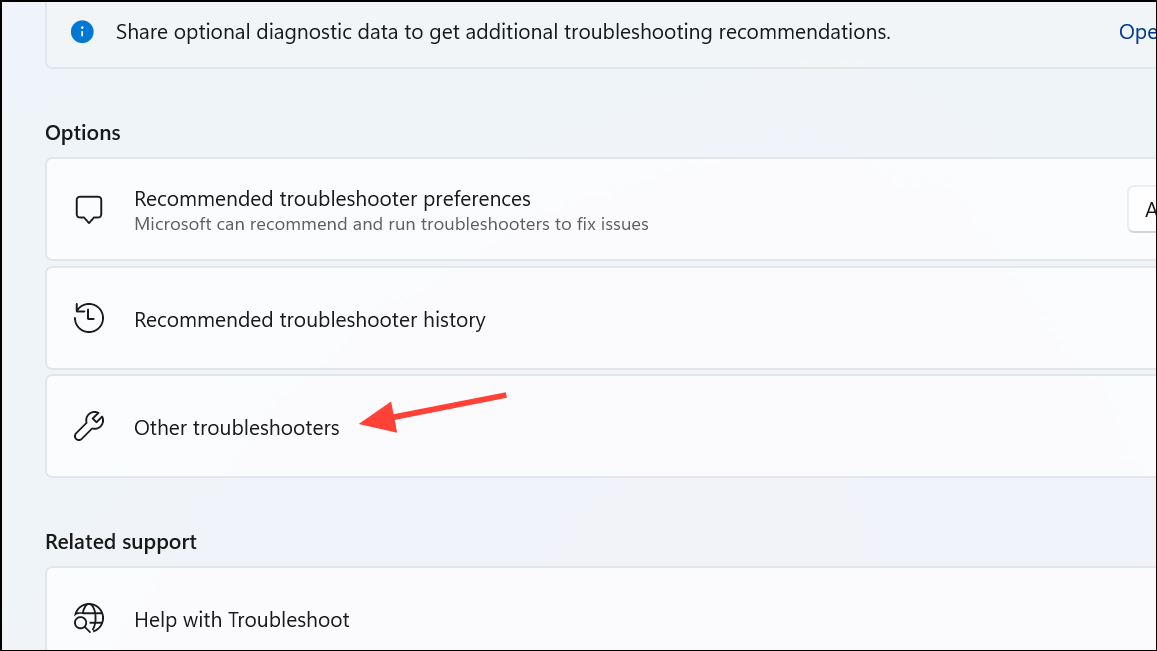Click the wrench icon for Other troubleshooters
Viewport: 1157px width, 651px height.
tap(89, 426)
